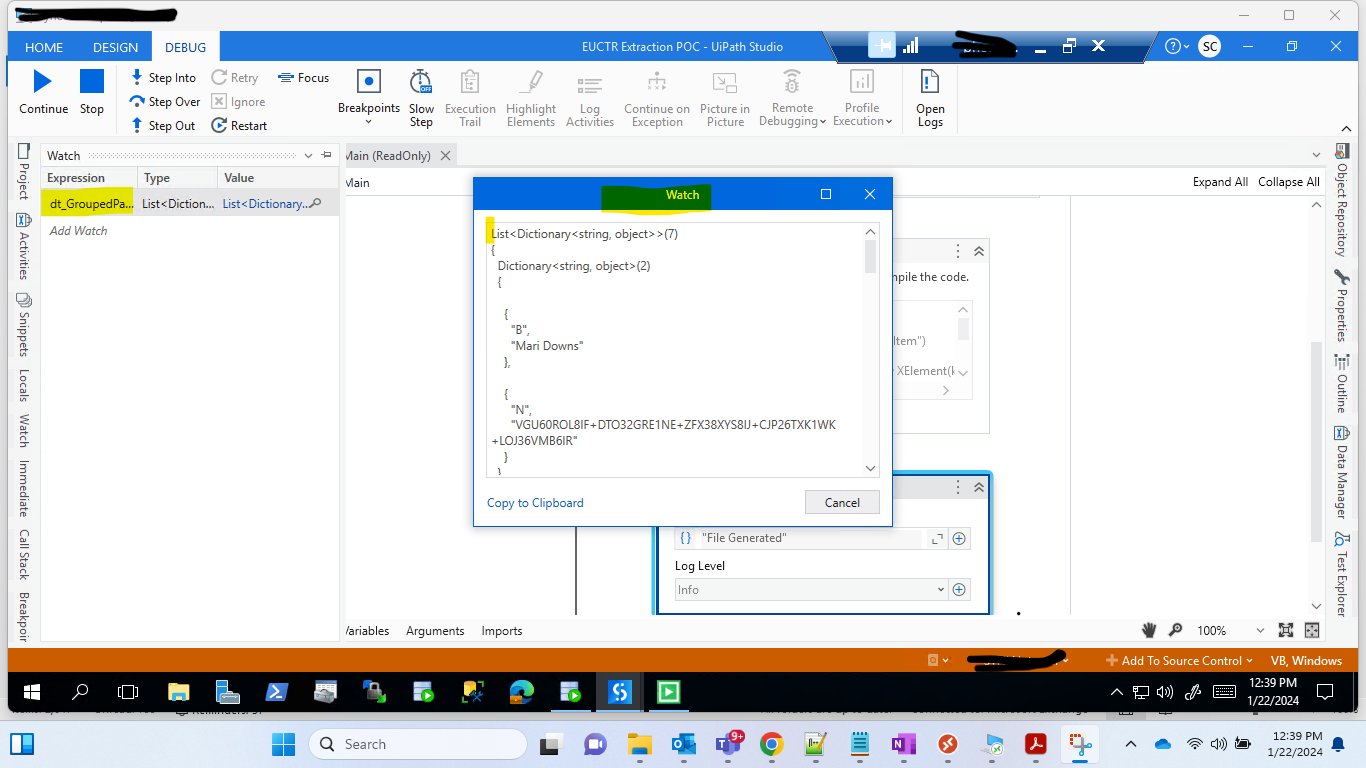Click the Ignore debug command
Screen dimensions: 1366x768
(238, 101)
